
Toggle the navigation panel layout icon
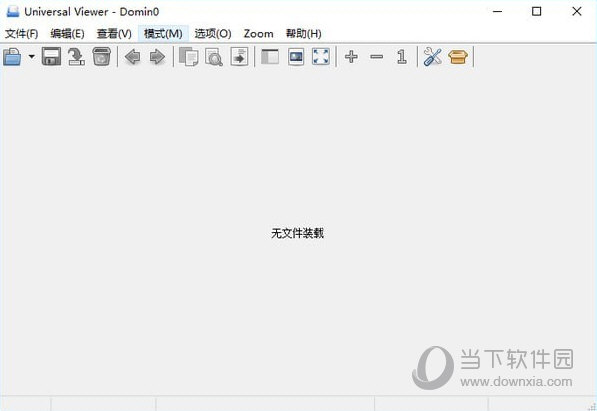pyautogui.click(x=270, y=57)
